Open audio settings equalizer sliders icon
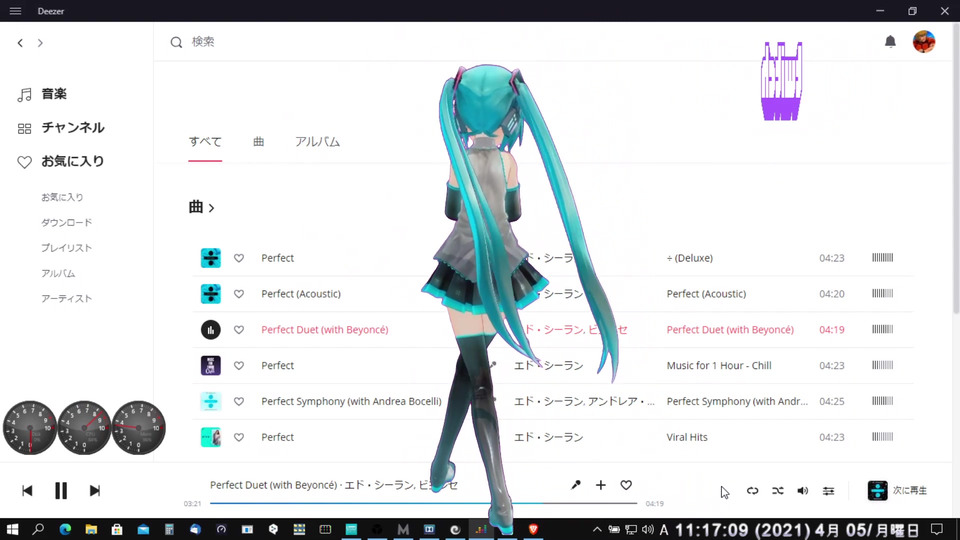Viewport: 960px width, 540px height. (828, 490)
